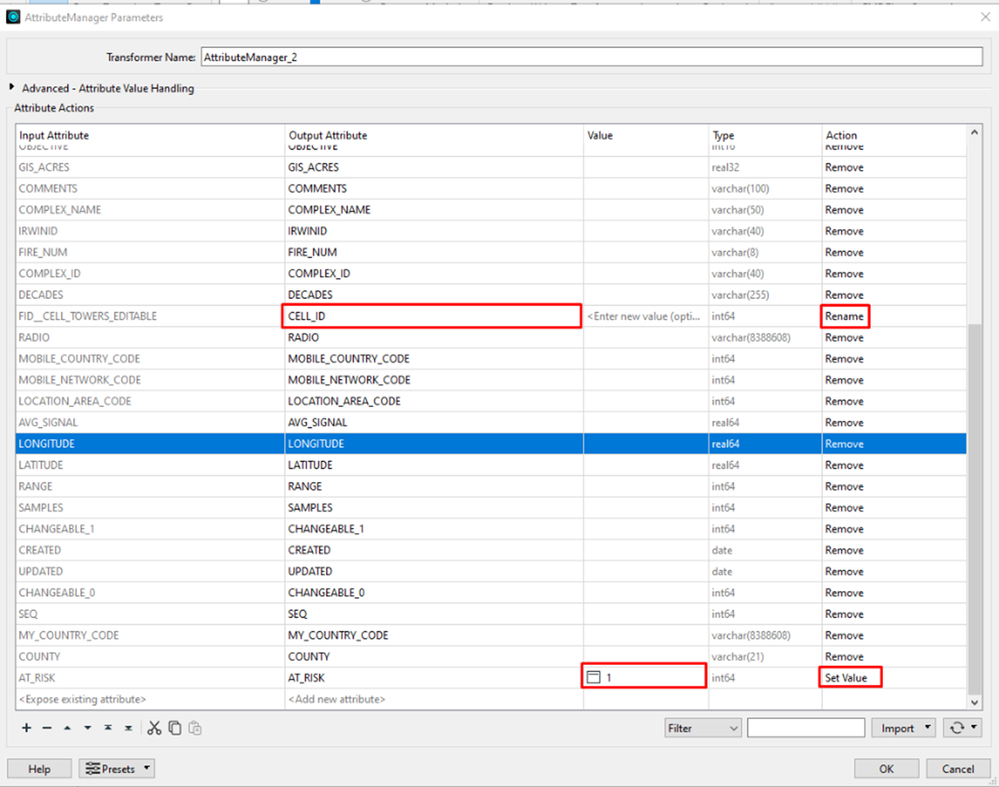Select the MOBILE_COUNTRY_CODE input attribute row
Viewport: 999px width, 787px height.
(150, 359)
